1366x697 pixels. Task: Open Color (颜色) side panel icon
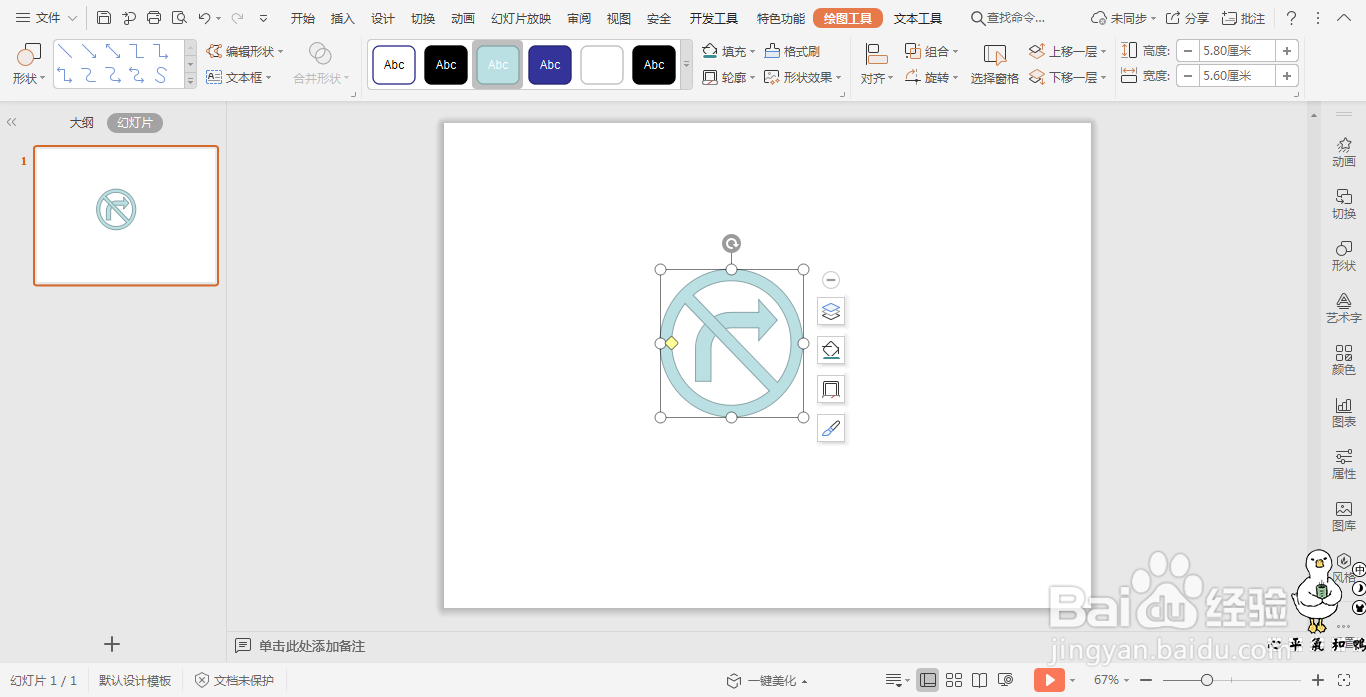coord(1344,360)
